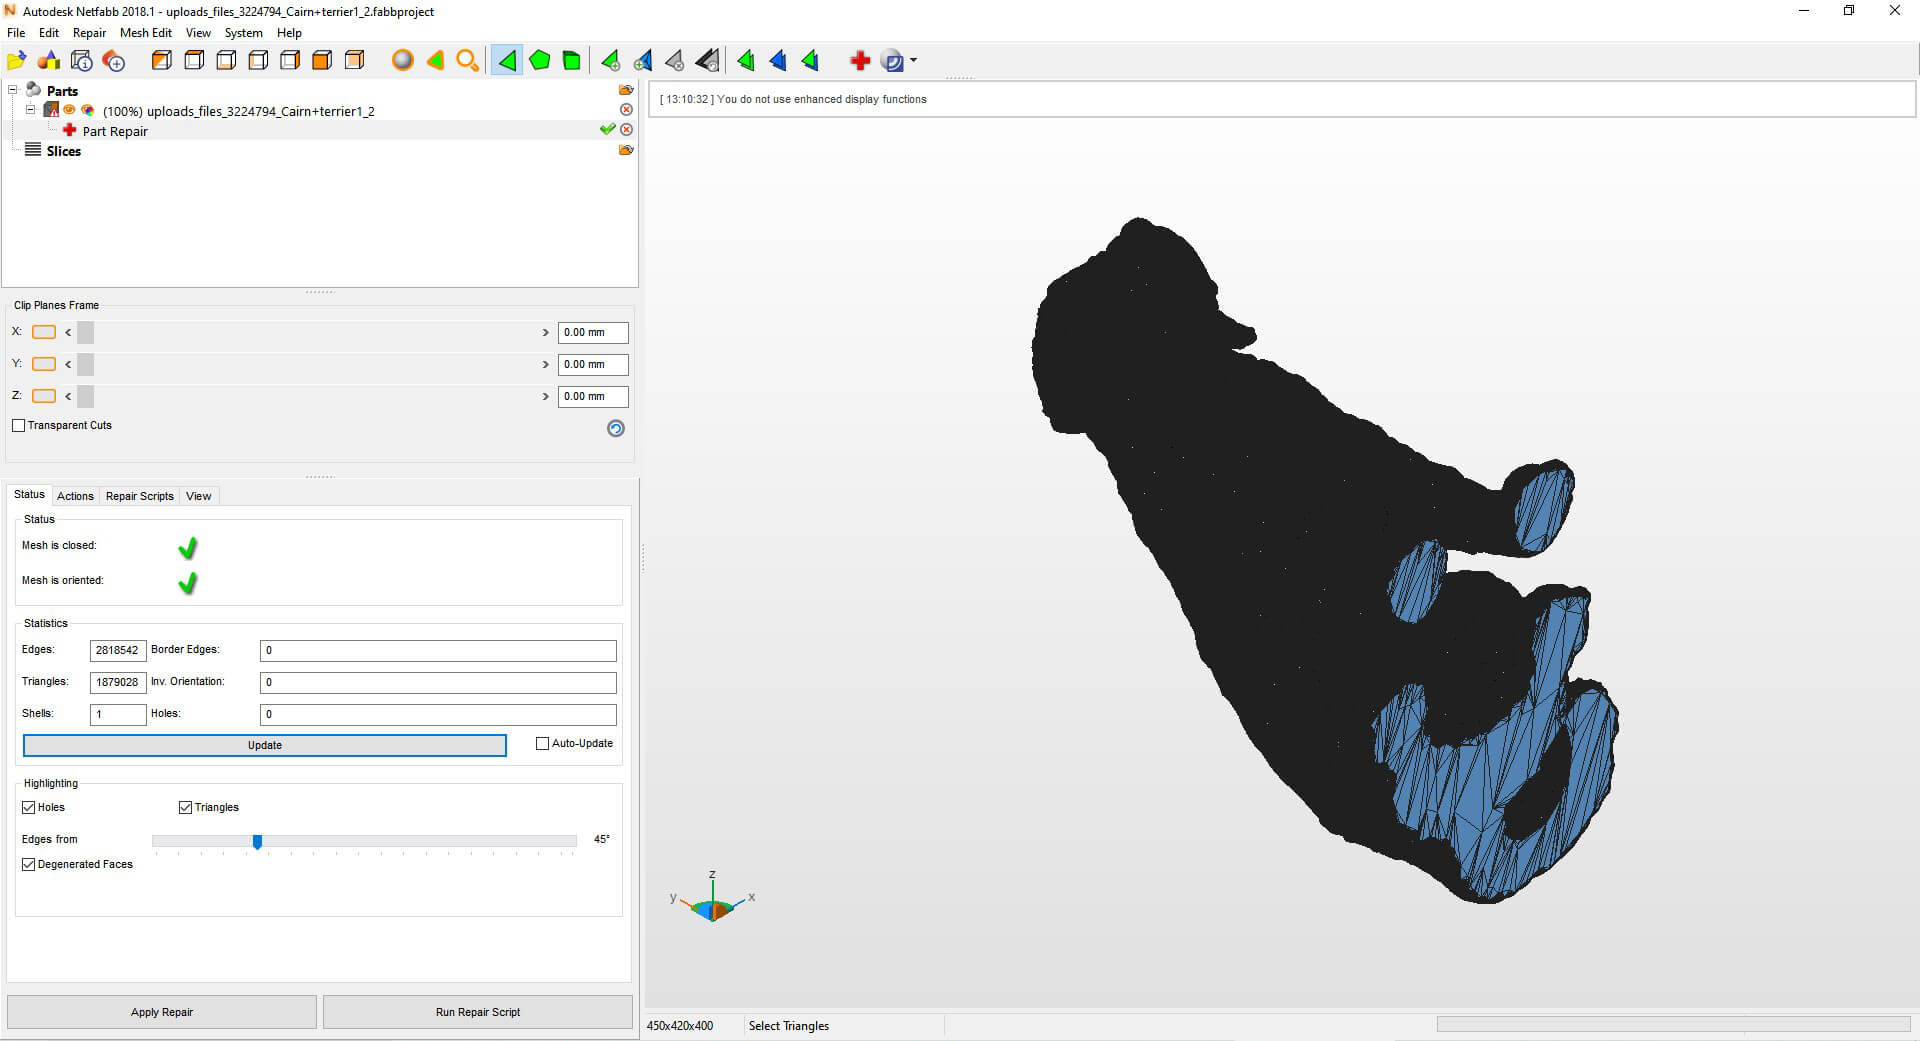The height and width of the screenshot is (1041, 1920).
Task: Remove the uploads_files part with red X
Action: [626, 110]
